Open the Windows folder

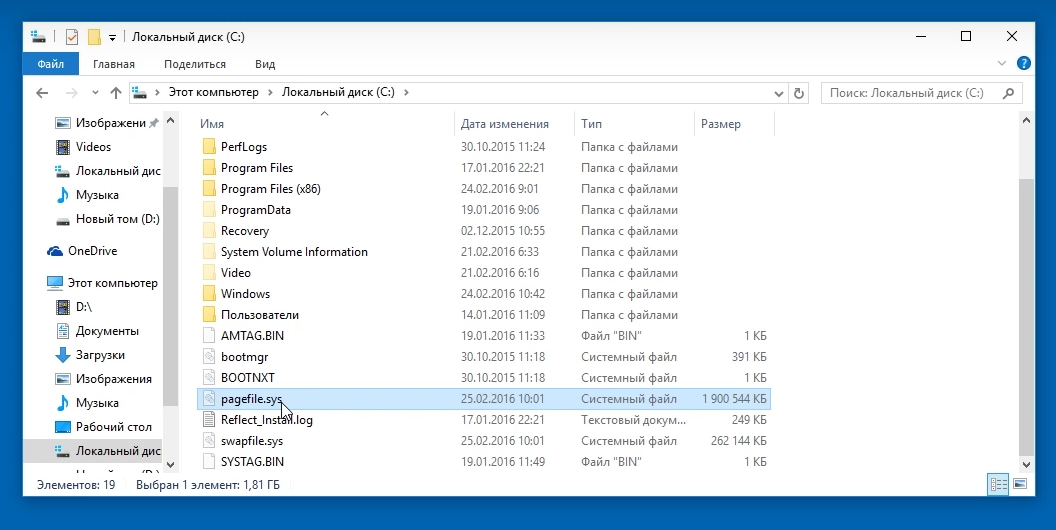click(245, 294)
